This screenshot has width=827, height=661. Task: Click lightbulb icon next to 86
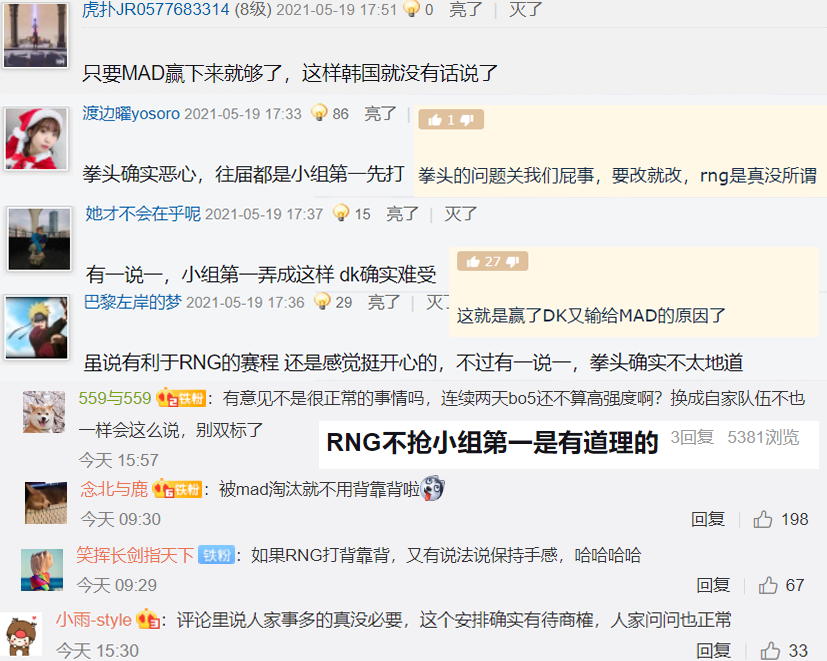(319, 112)
